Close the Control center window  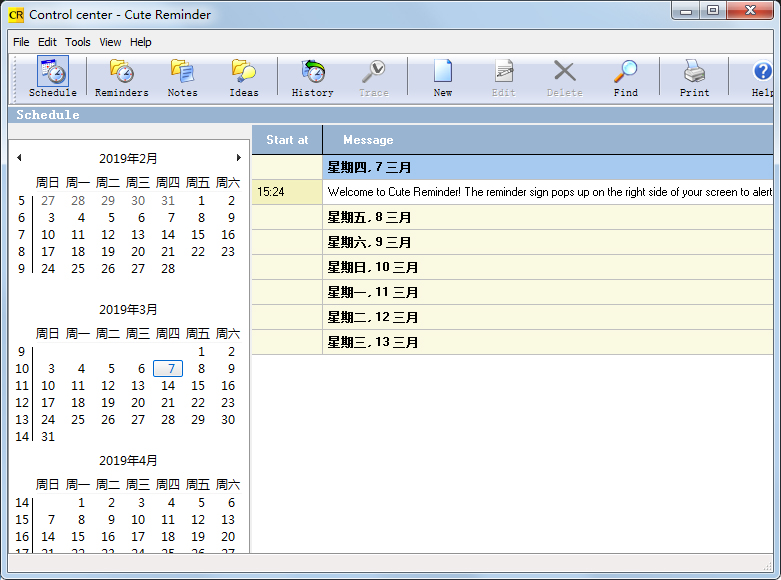coord(750,11)
